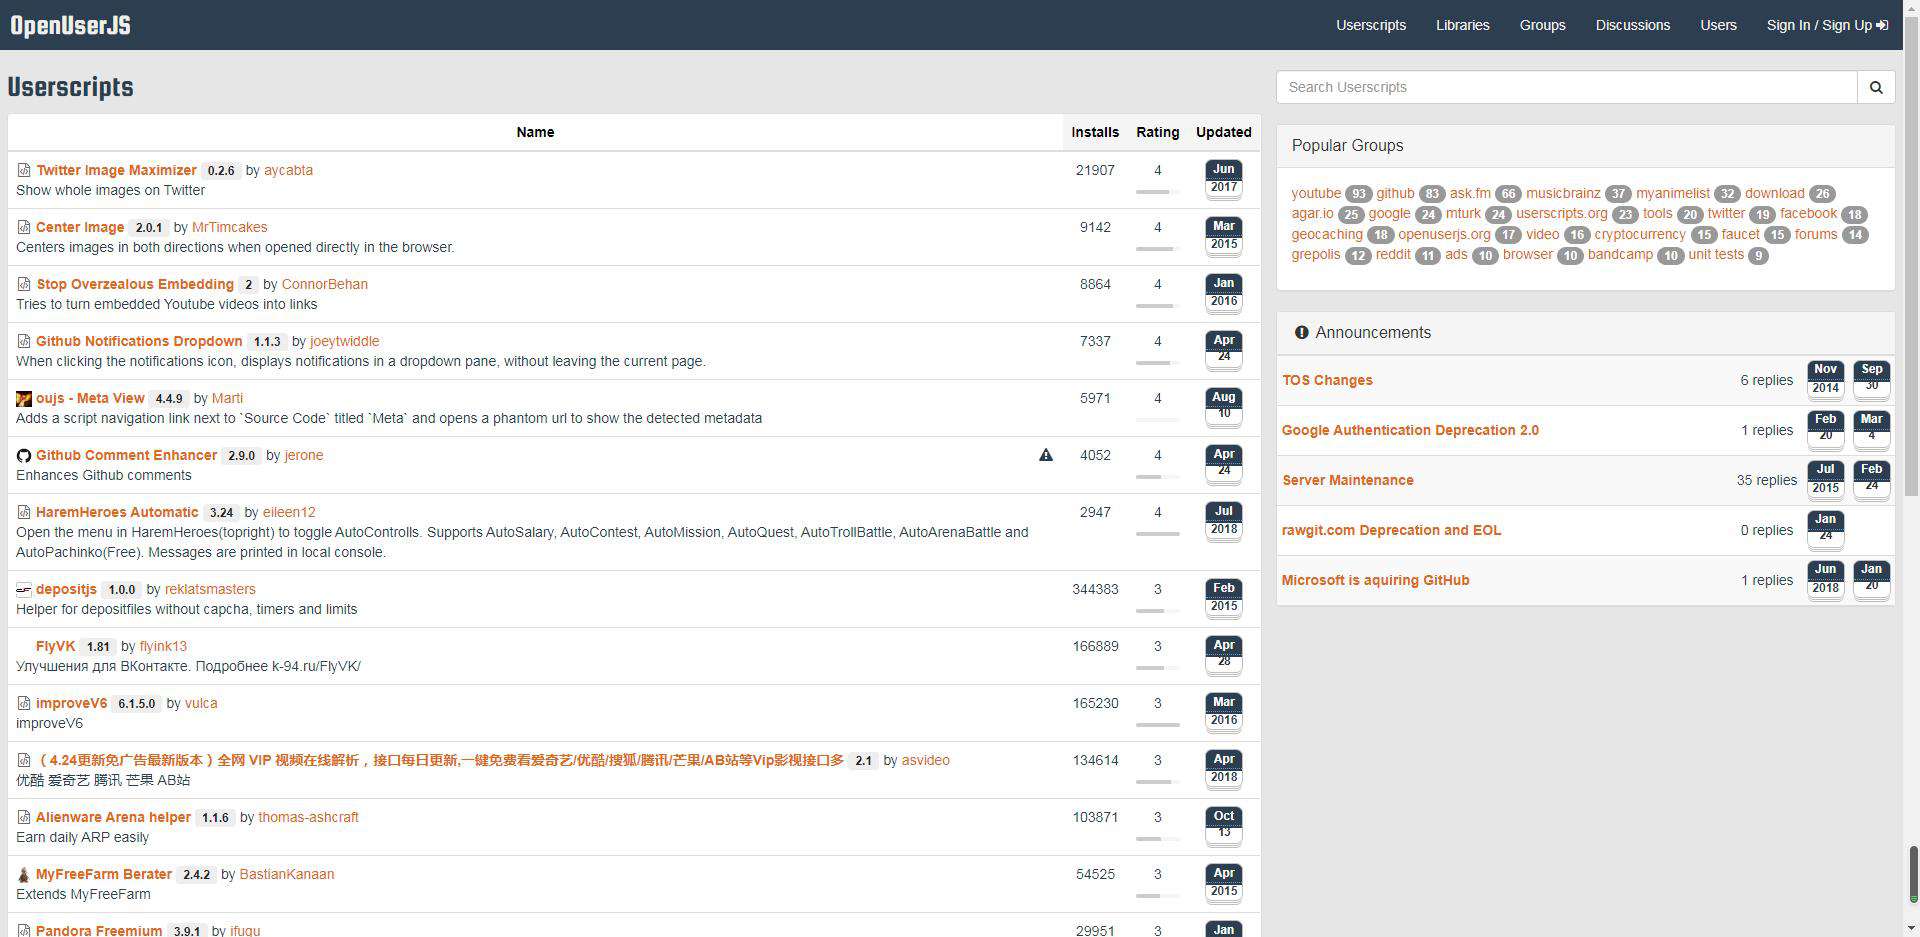Open the youtube group
1920x937 pixels.
[x=1316, y=193]
